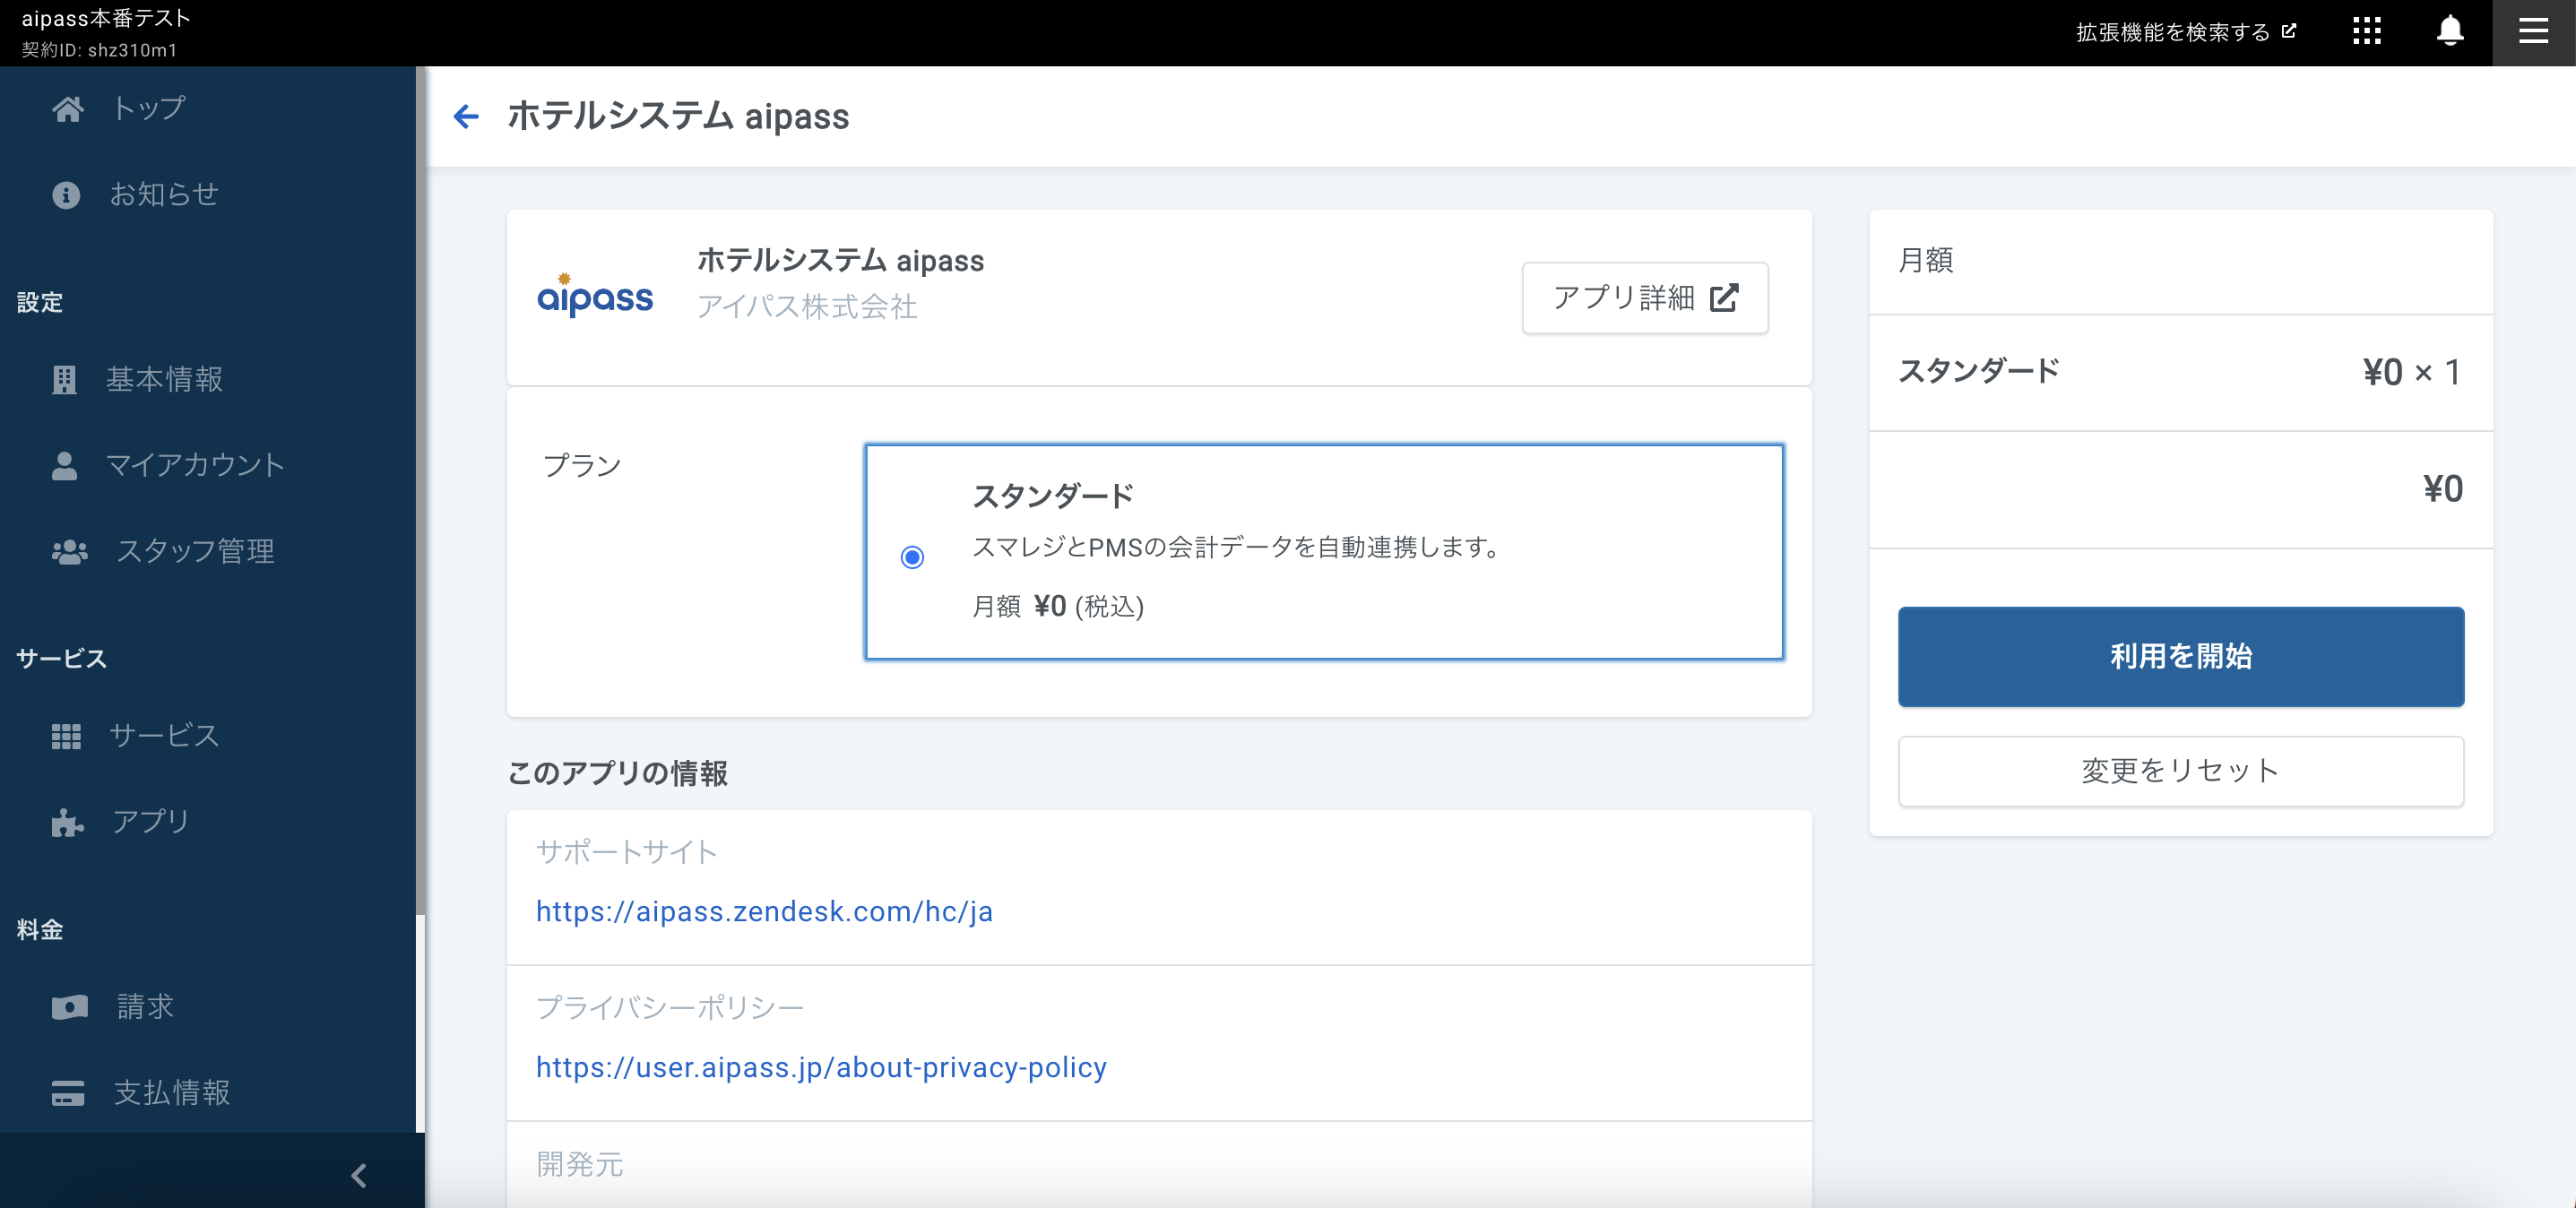Open スタッフ管理 page
The width and height of the screenshot is (2576, 1208).
195,551
